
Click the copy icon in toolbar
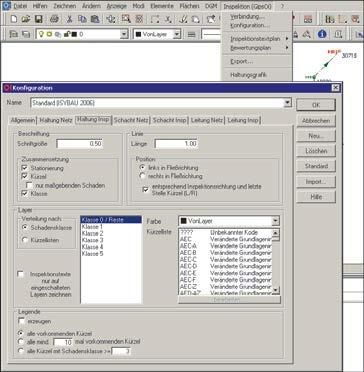pyautogui.click(x=82, y=19)
